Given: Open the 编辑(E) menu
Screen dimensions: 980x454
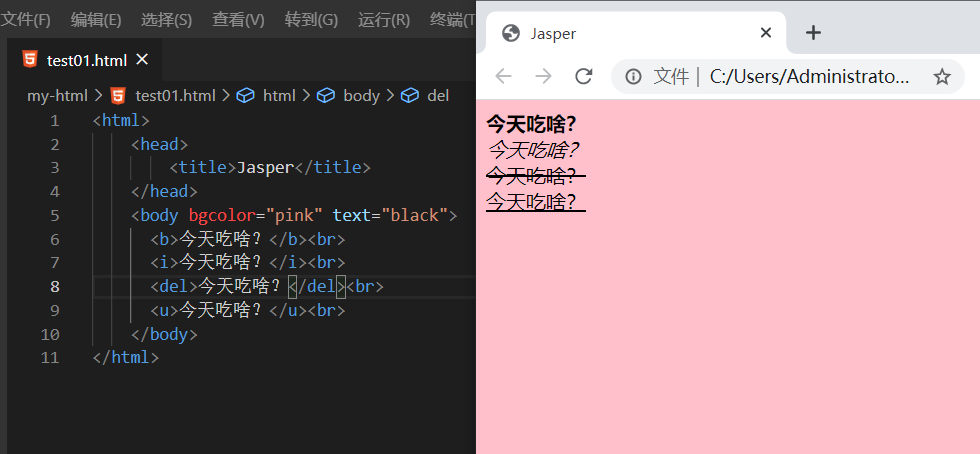Looking at the screenshot, I should [96, 19].
